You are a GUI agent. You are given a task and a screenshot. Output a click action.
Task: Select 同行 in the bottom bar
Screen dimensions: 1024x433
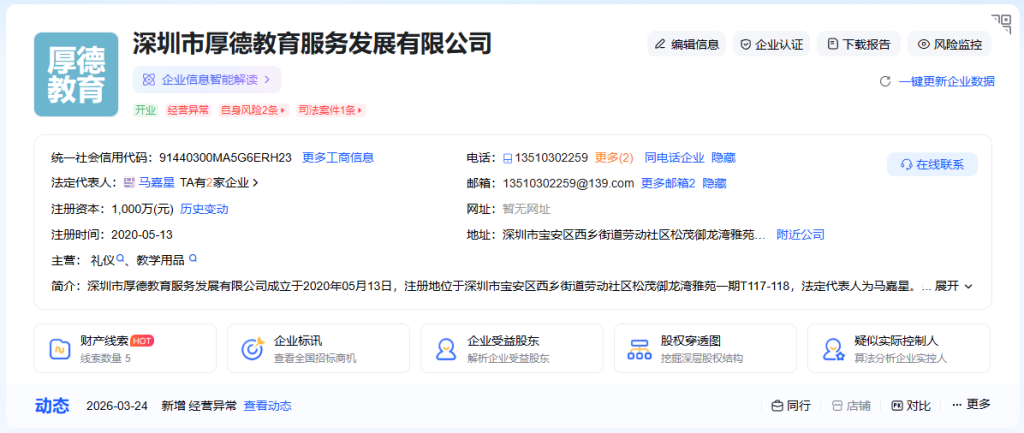(790, 405)
